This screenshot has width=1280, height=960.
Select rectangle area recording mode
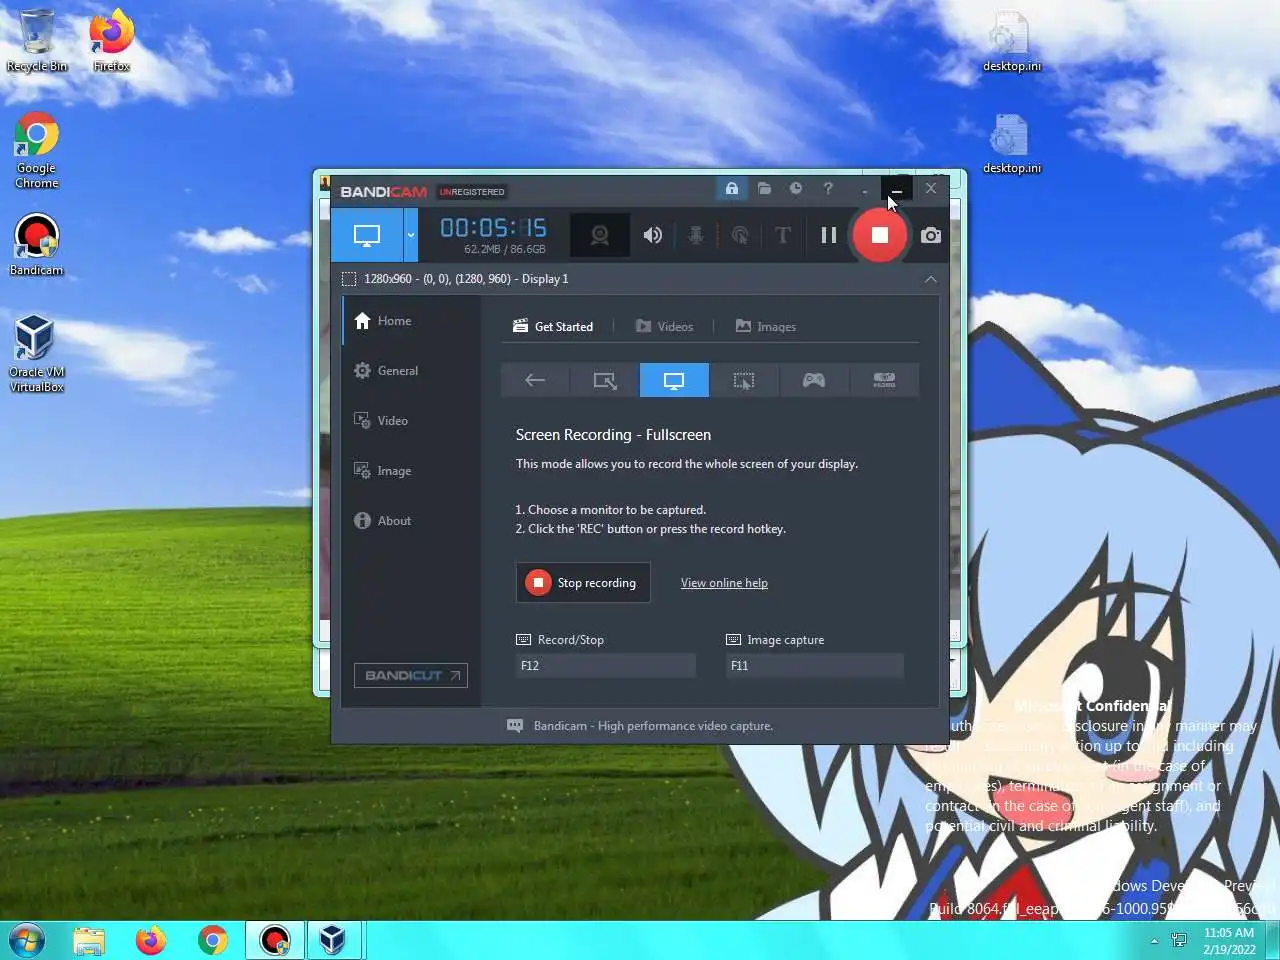pyautogui.click(x=605, y=380)
